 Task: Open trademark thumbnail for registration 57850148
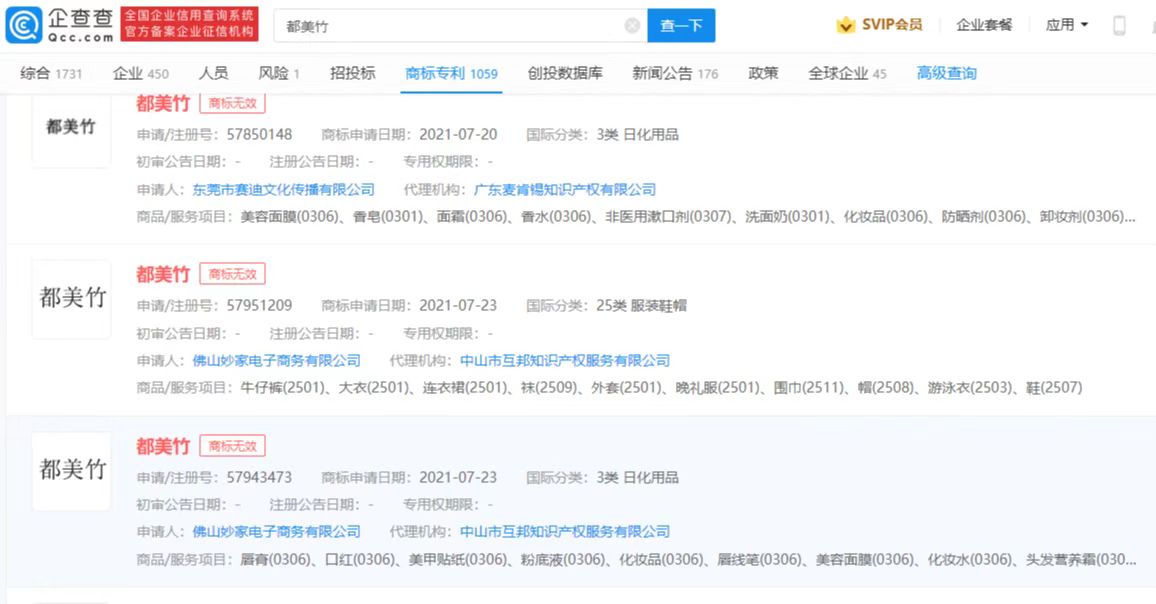coord(71,128)
